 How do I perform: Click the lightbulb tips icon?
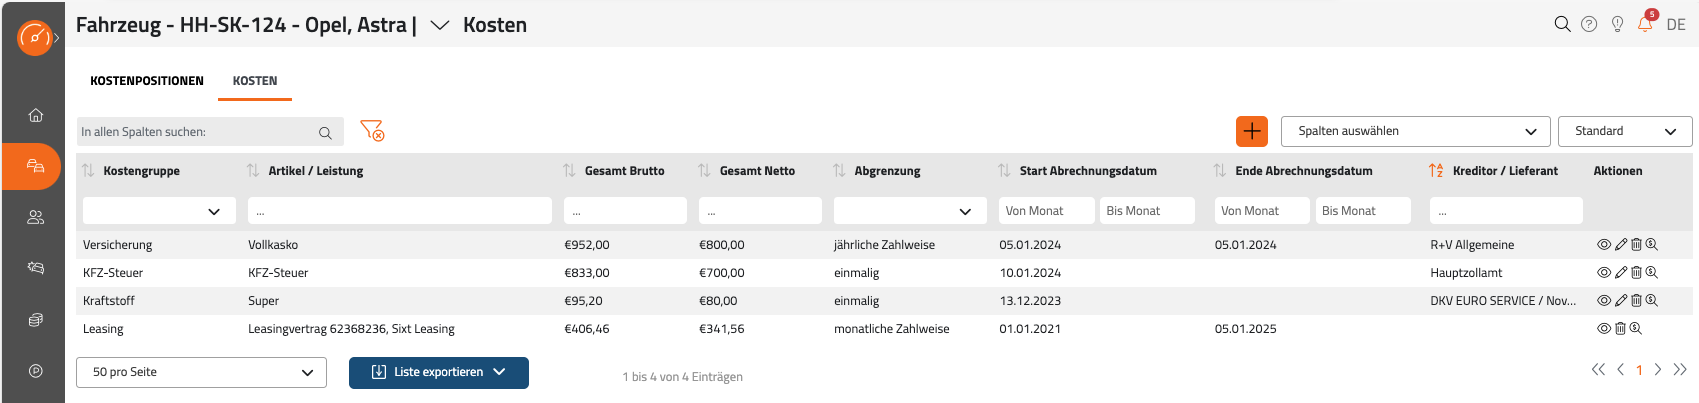1617,24
